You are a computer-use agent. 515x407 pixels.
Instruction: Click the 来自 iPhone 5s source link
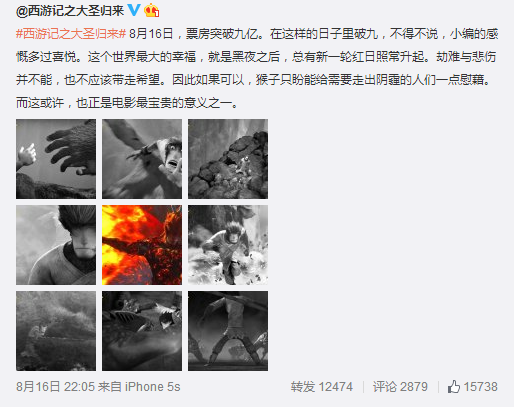[x=139, y=387]
